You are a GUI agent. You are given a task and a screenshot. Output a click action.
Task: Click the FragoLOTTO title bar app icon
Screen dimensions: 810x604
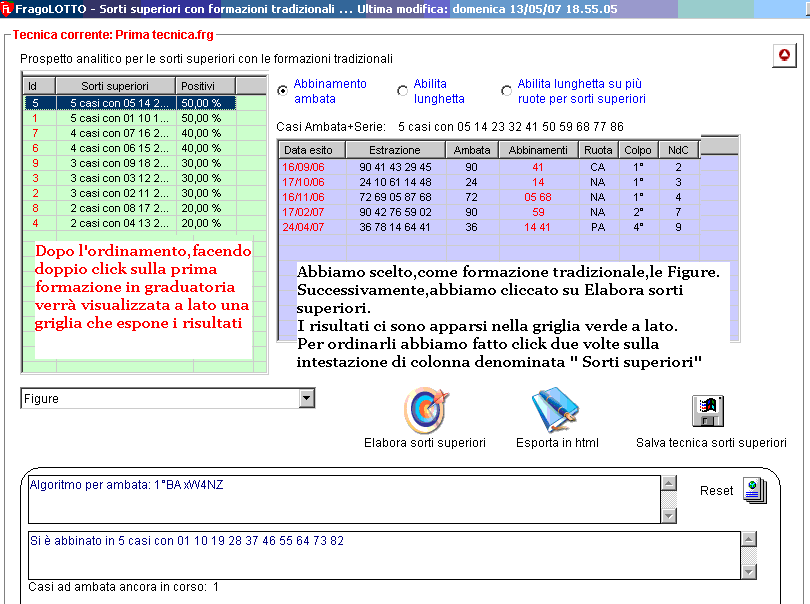tap(8, 9)
